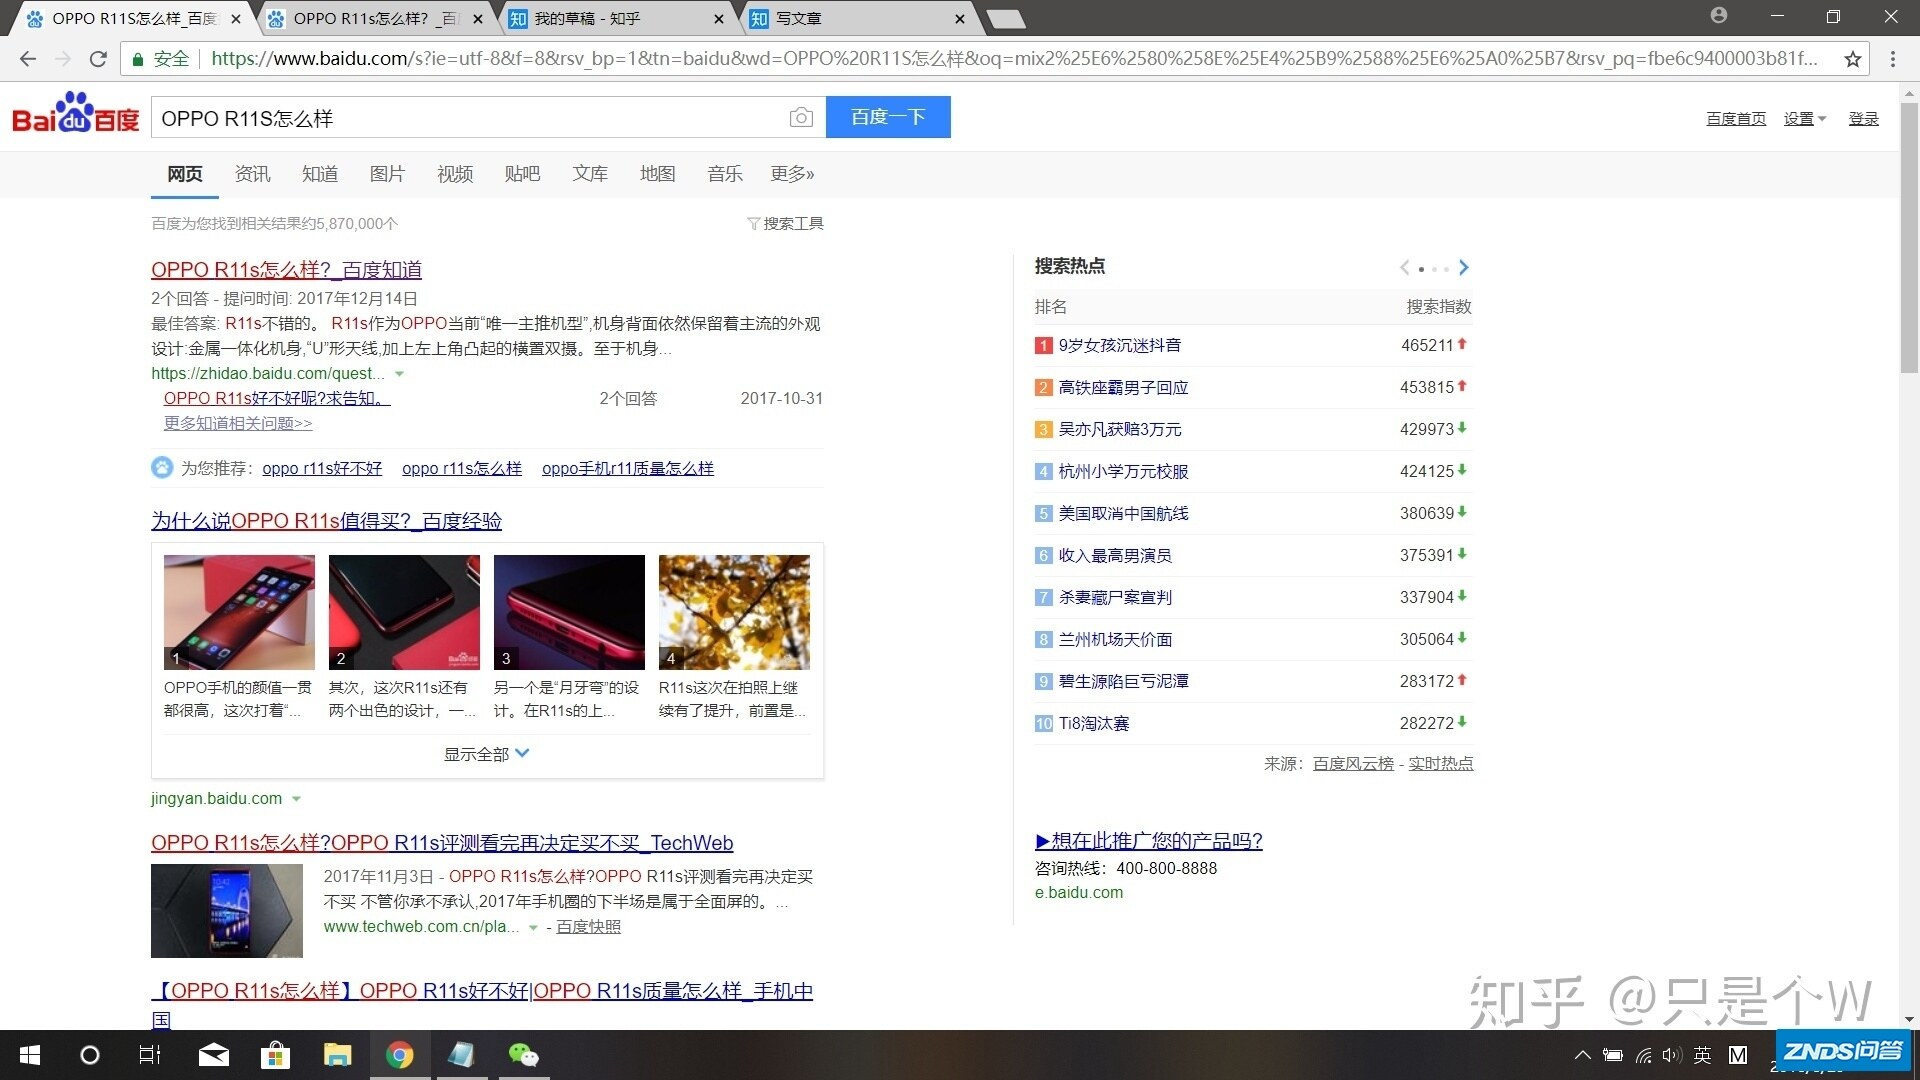
Task: Switch to 知道 search tab
Action: tap(320, 174)
